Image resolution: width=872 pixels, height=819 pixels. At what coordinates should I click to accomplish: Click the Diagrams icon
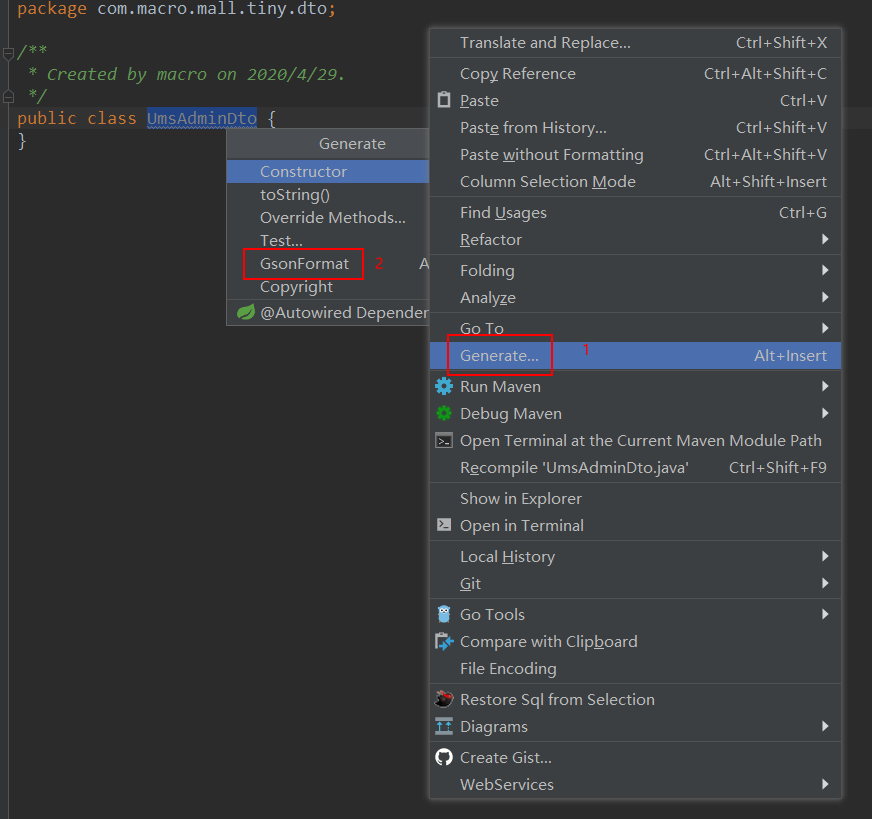444,727
